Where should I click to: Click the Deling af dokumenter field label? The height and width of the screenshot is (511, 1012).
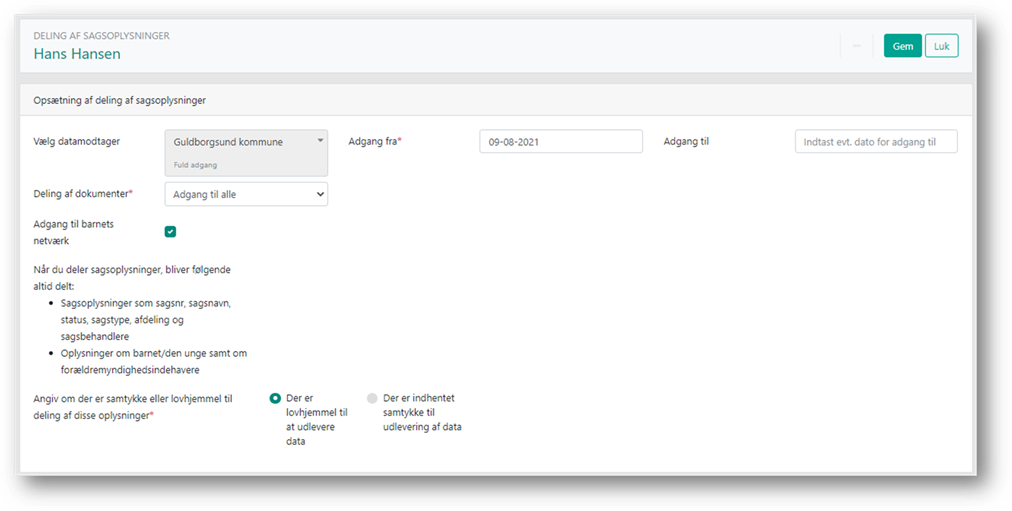83,192
